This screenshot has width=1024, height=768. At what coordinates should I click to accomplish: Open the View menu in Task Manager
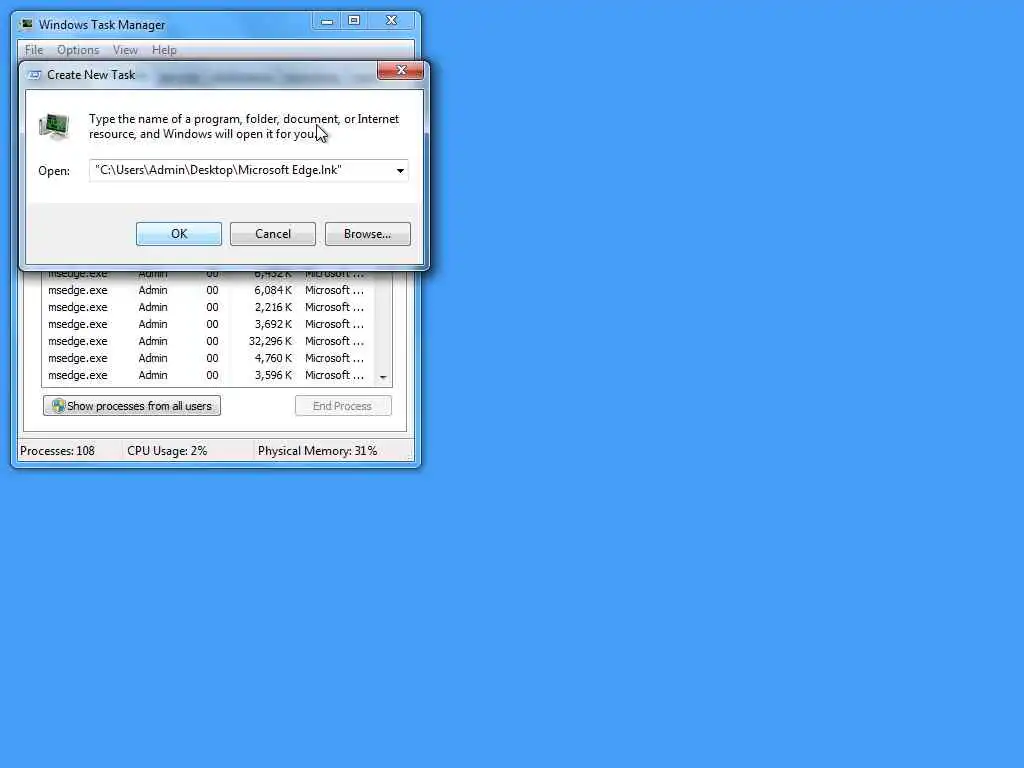[125, 50]
